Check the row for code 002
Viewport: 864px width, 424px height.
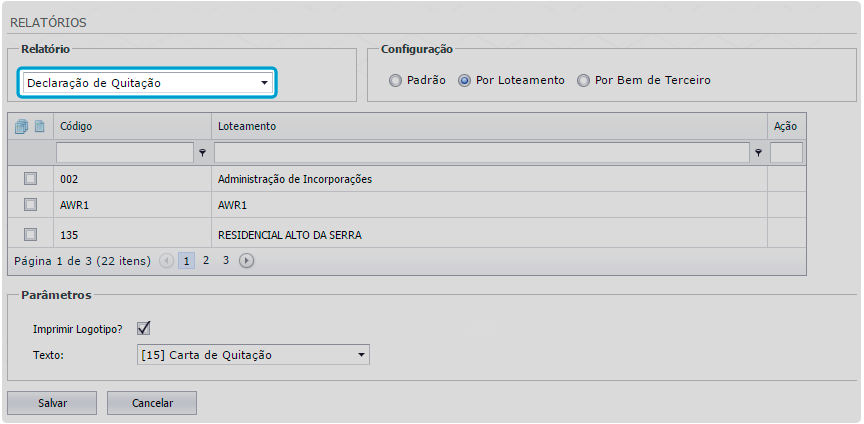(30, 179)
